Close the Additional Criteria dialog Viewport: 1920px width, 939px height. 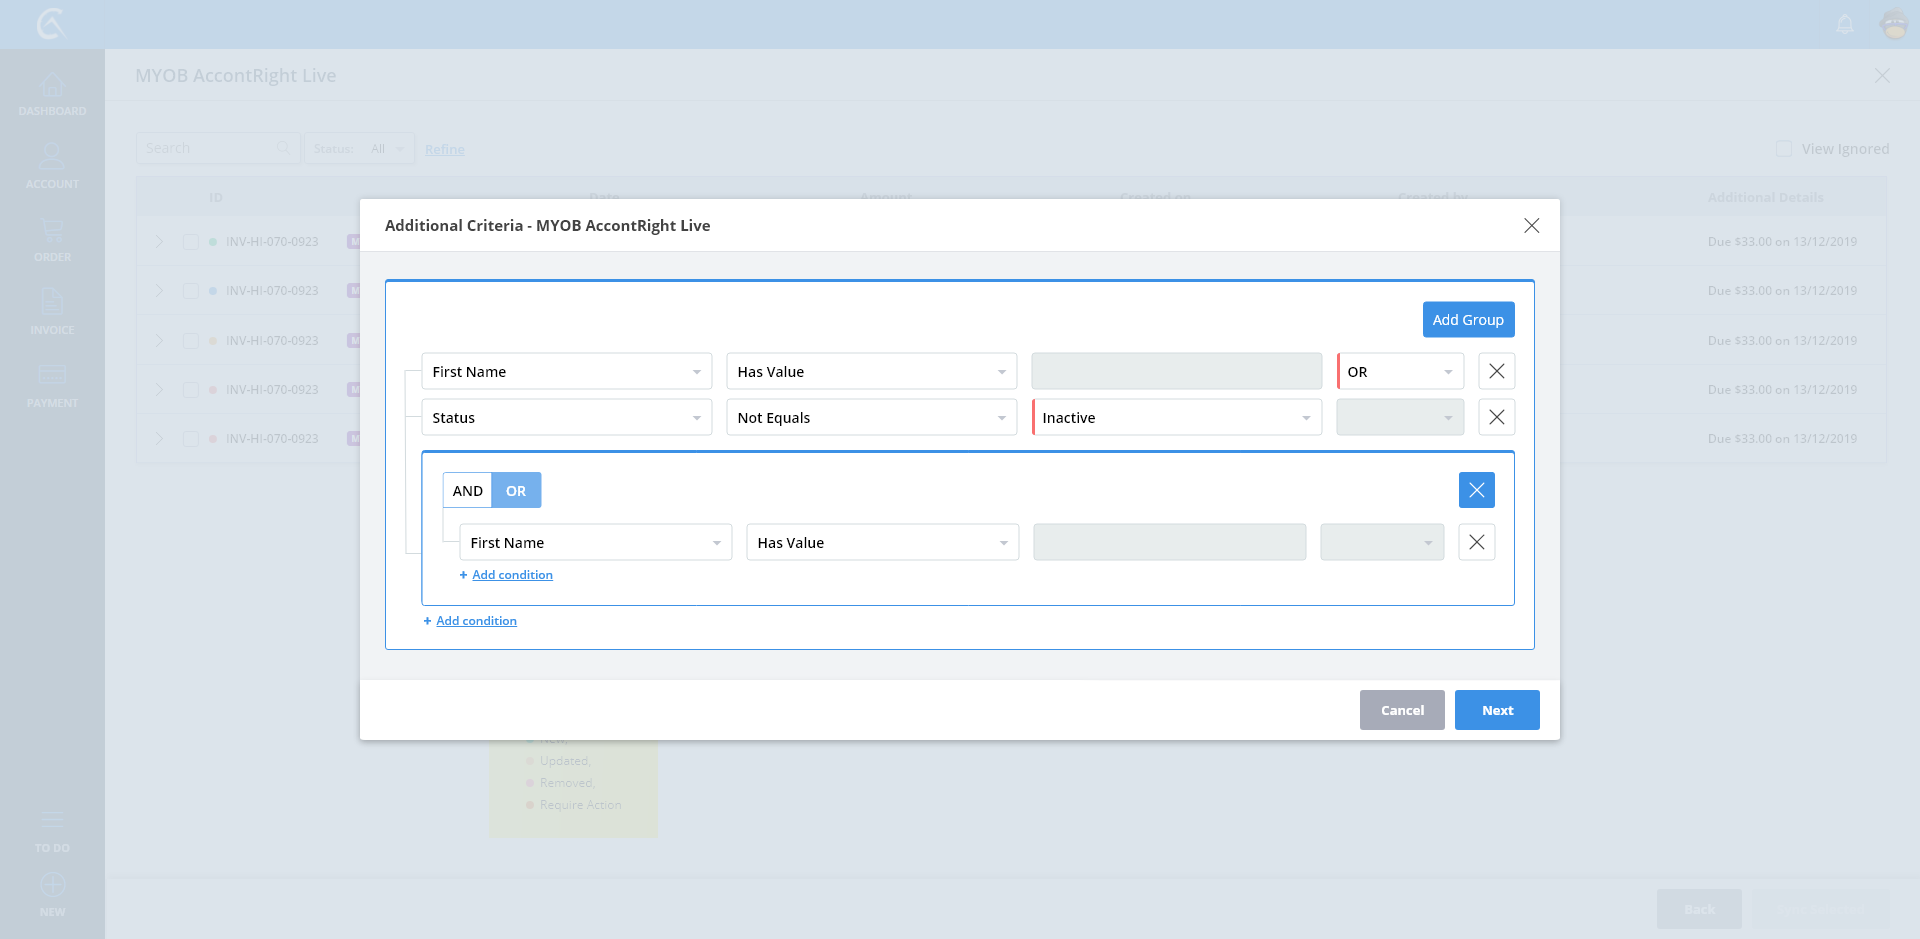pyautogui.click(x=1531, y=226)
